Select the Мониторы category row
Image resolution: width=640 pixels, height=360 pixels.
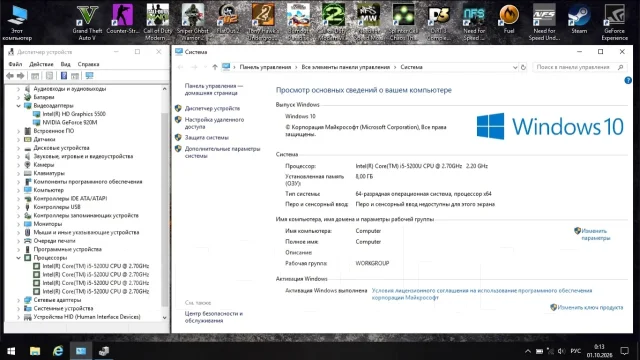click(48, 224)
